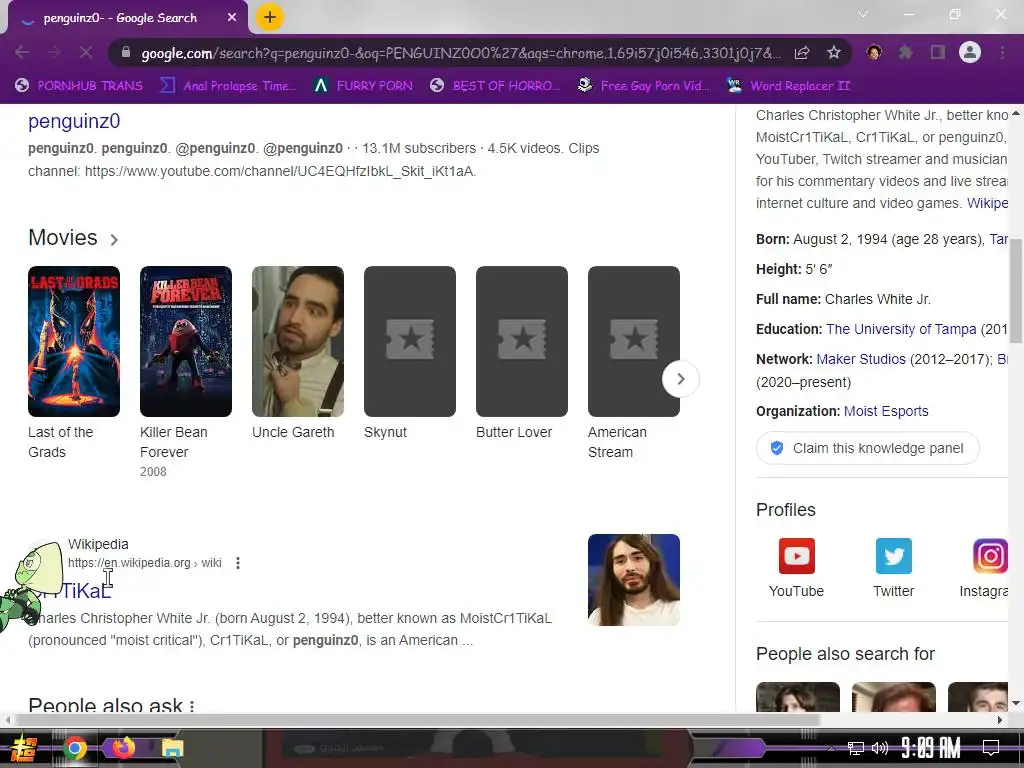Stop loading the page
1024x768 pixels.
pos(86,52)
